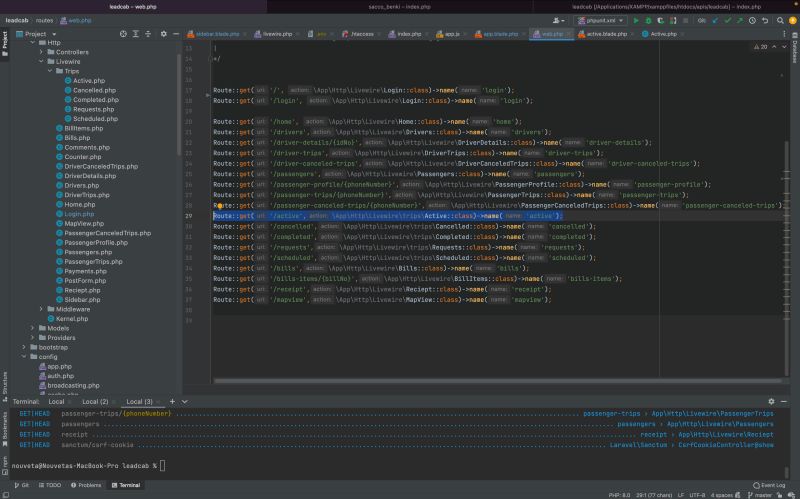This screenshot has width=800, height=499.
Task: Toggle the TODO tool window button
Action: point(50,485)
